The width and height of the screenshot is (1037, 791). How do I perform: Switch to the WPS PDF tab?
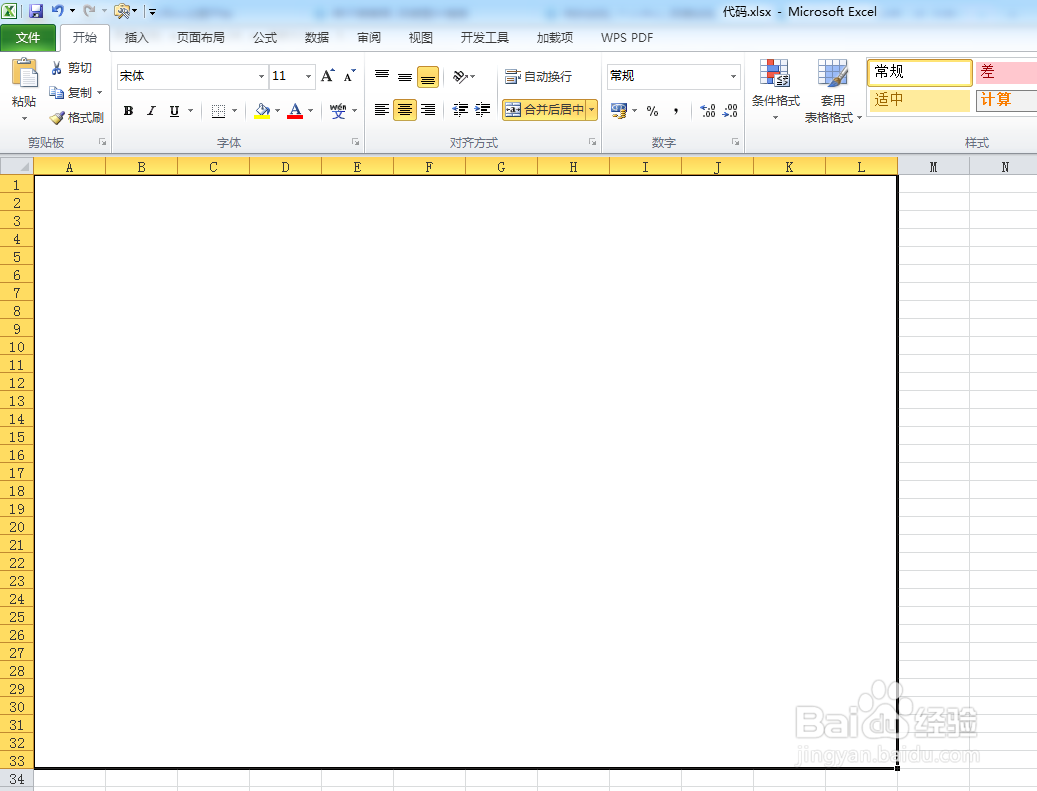(x=627, y=38)
